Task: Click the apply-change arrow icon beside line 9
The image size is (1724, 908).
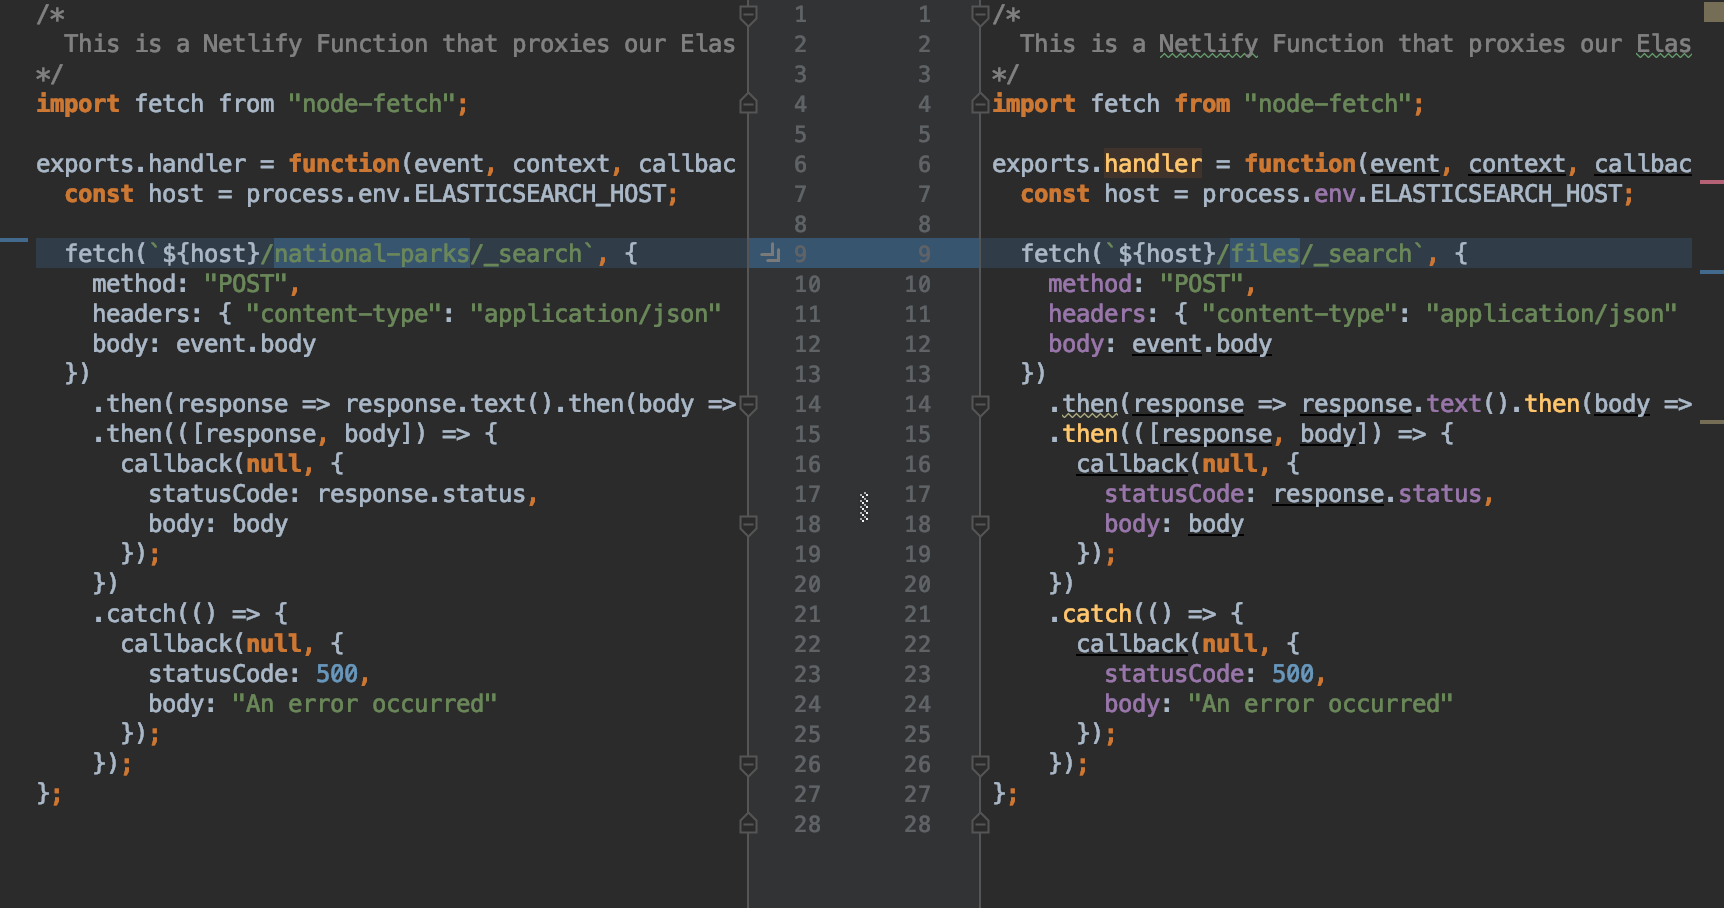Action: 770,254
